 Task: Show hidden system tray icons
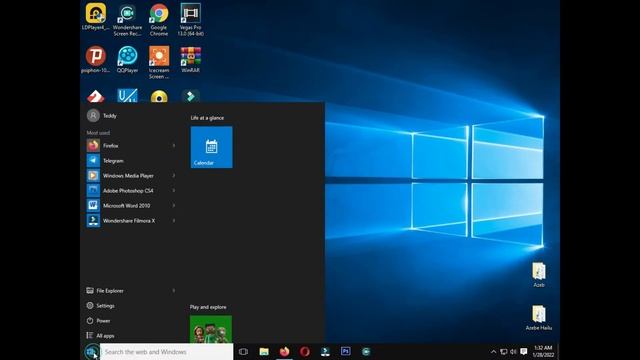click(493, 352)
